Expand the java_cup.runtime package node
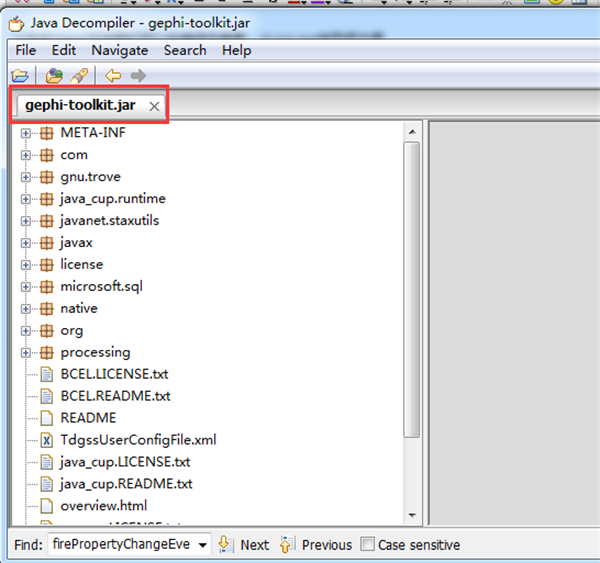600x563 pixels. 26,199
